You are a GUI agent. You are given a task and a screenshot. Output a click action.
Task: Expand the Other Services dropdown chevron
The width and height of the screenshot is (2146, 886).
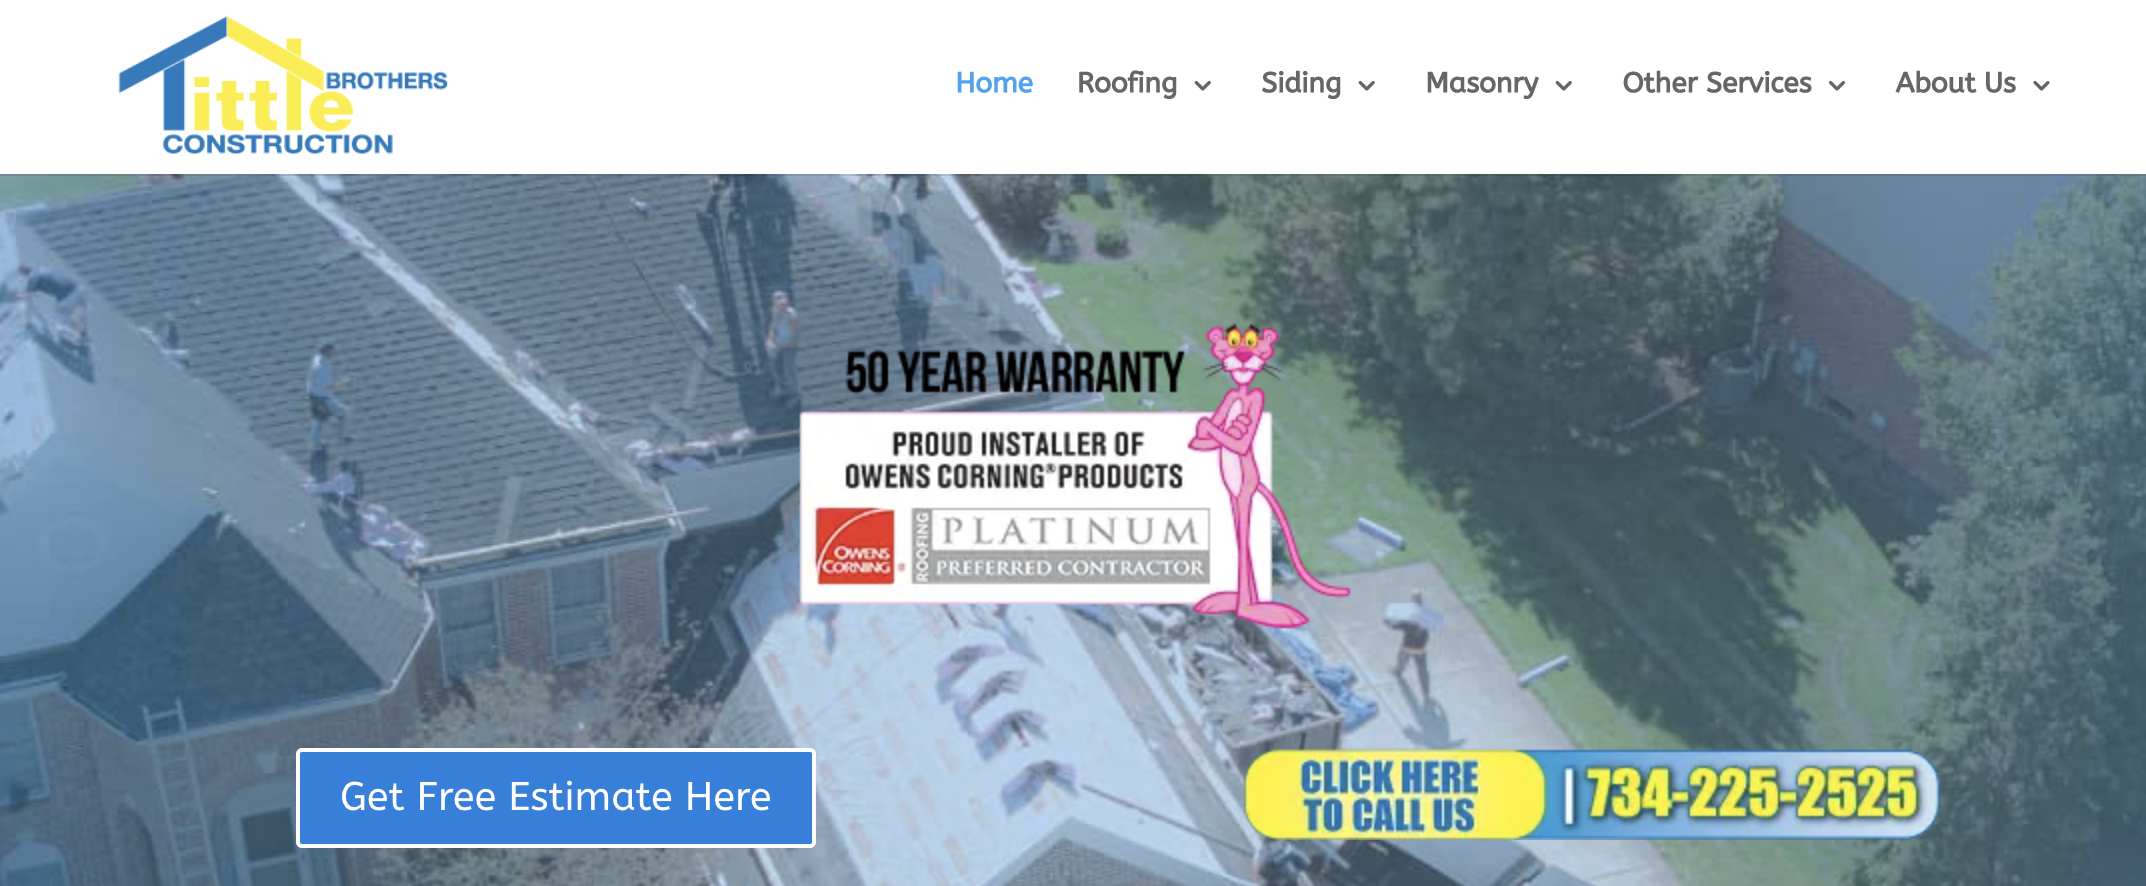point(1837,86)
